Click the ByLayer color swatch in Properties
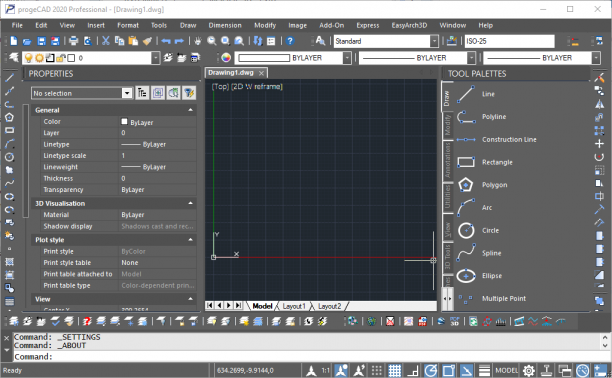 (x=124, y=121)
